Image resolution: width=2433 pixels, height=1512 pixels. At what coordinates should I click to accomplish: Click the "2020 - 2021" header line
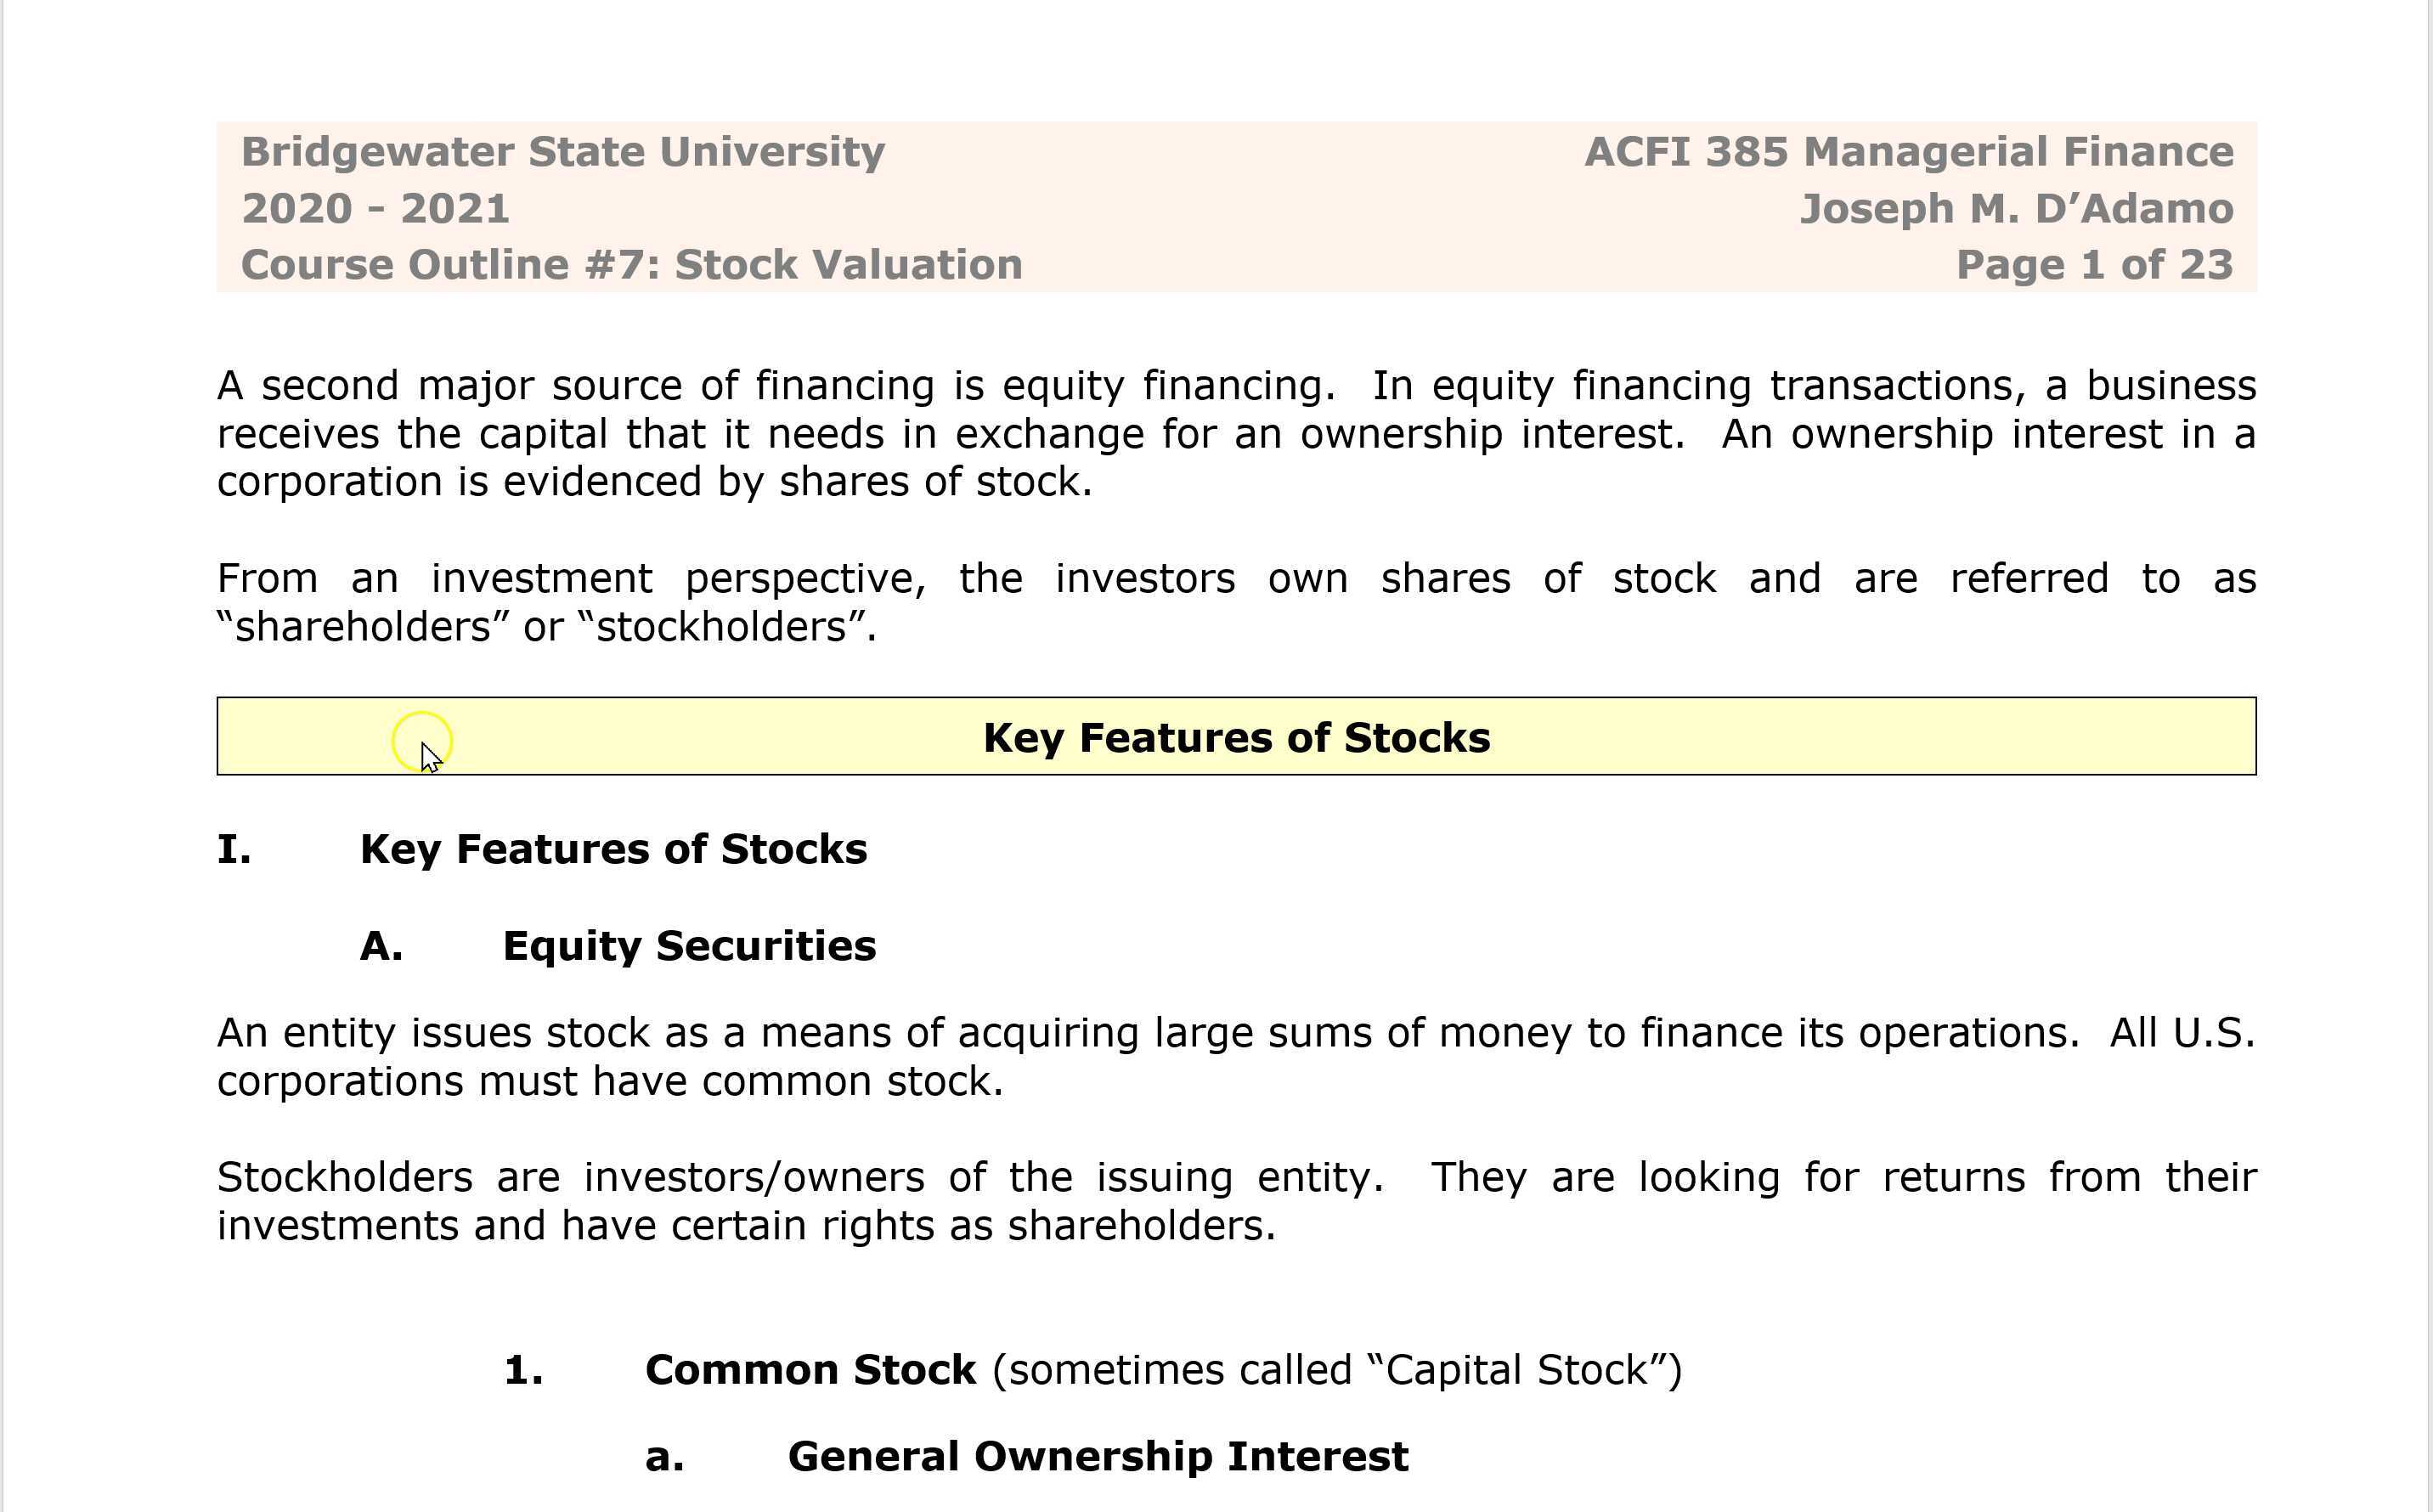tap(375, 209)
